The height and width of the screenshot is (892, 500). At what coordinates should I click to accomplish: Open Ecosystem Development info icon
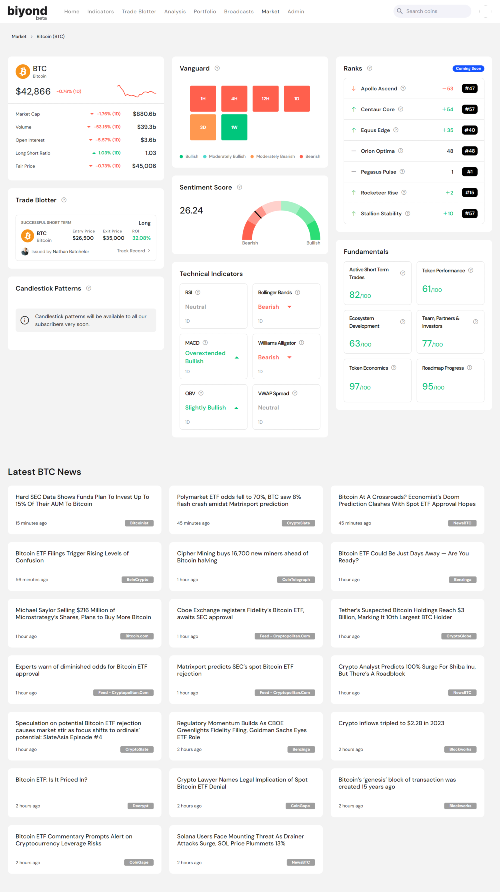403,321
